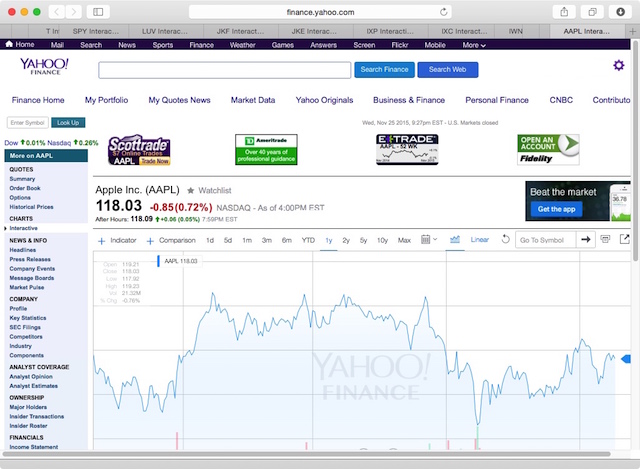This screenshot has width=640, height=469.
Task: Click the chart print icon
Action: click(x=605, y=239)
